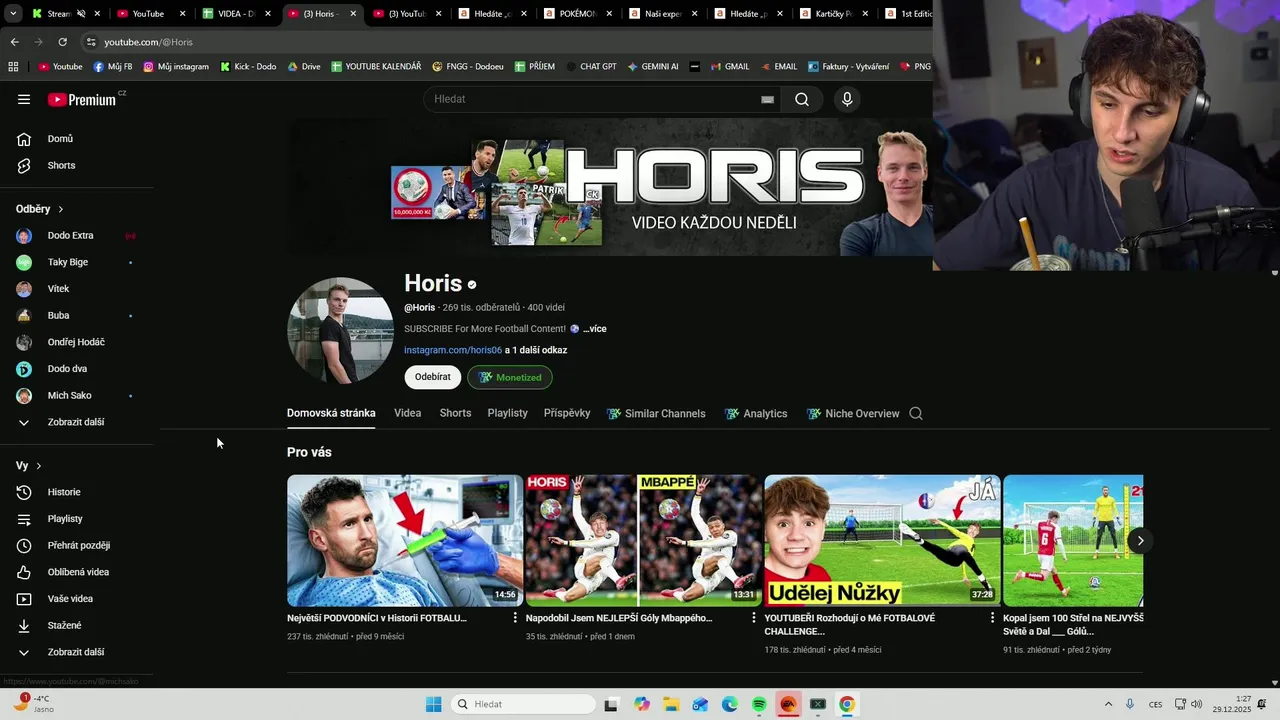The height and width of the screenshot is (720, 1280).
Task: Click the YouTube Premium logo
Action: [82, 99]
